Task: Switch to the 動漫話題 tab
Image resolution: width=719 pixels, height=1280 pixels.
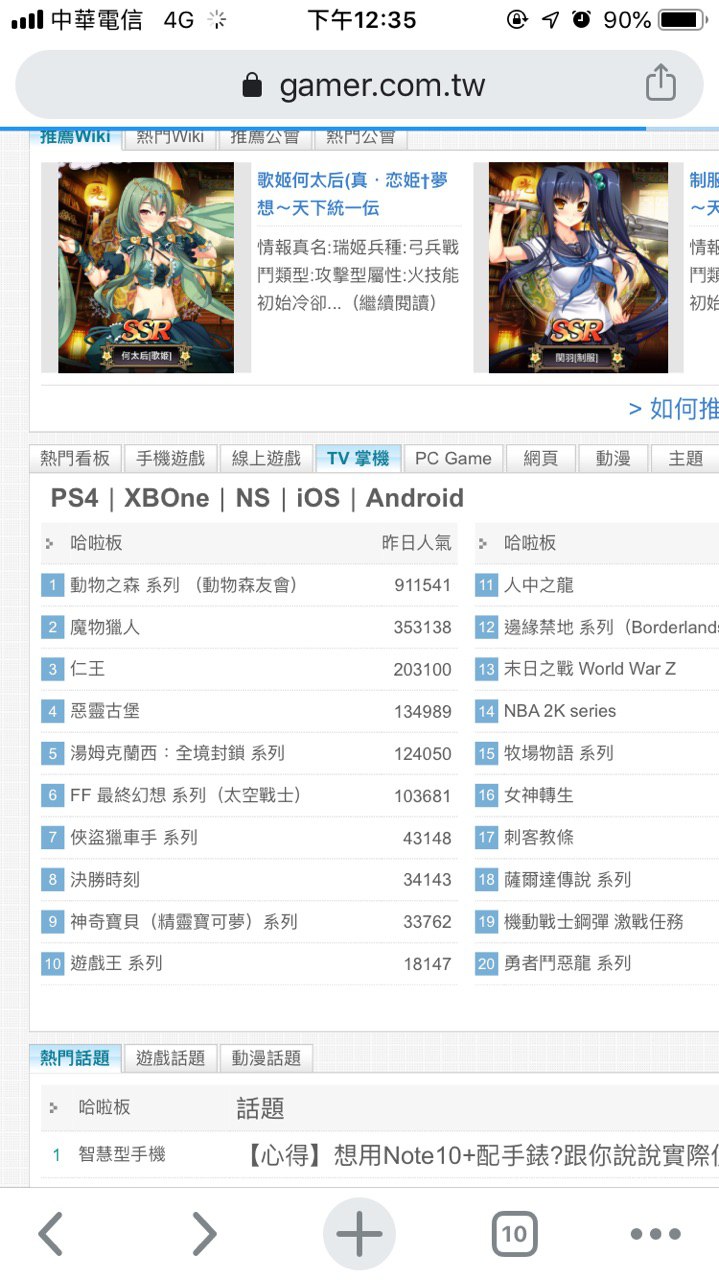Action: click(x=267, y=1057)
